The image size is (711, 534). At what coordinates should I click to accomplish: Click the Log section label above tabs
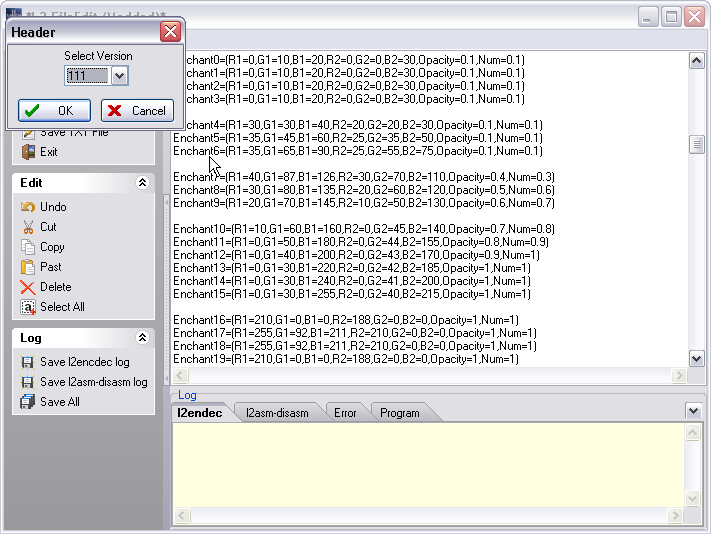[187, 395]
